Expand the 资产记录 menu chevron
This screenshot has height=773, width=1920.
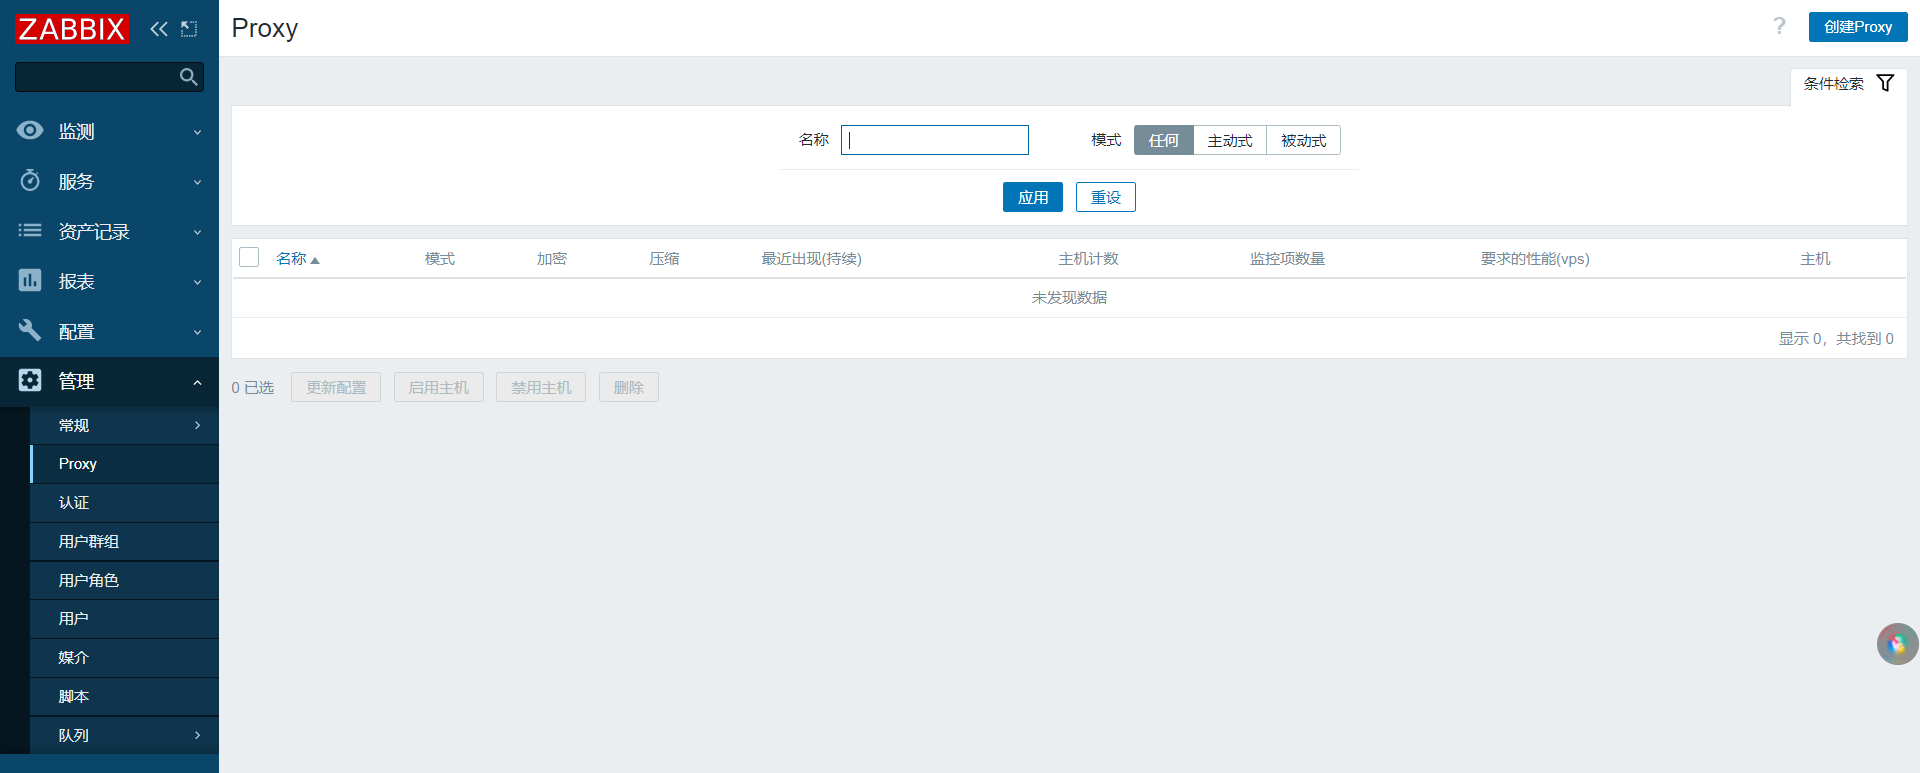pyautogui.click(x=197, y=232)
